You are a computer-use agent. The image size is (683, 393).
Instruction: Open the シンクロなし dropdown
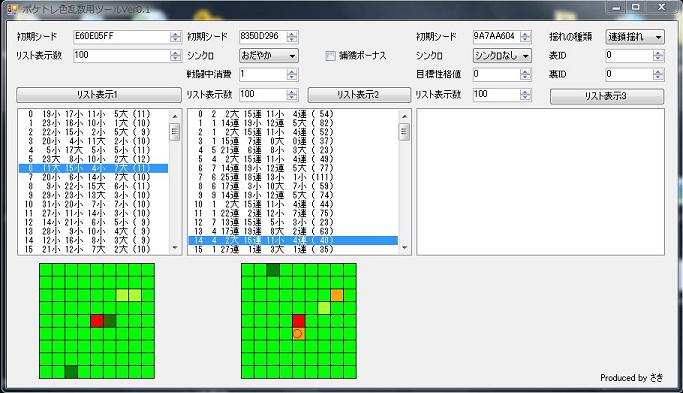click(x=502, y=55)
